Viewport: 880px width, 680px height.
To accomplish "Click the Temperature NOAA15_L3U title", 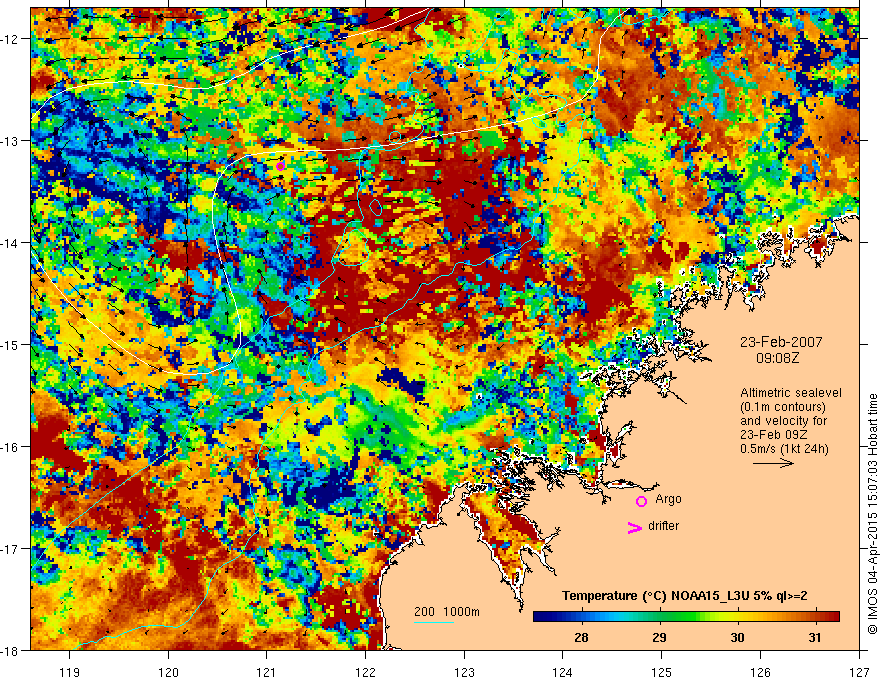I will (x=685, y=596).
